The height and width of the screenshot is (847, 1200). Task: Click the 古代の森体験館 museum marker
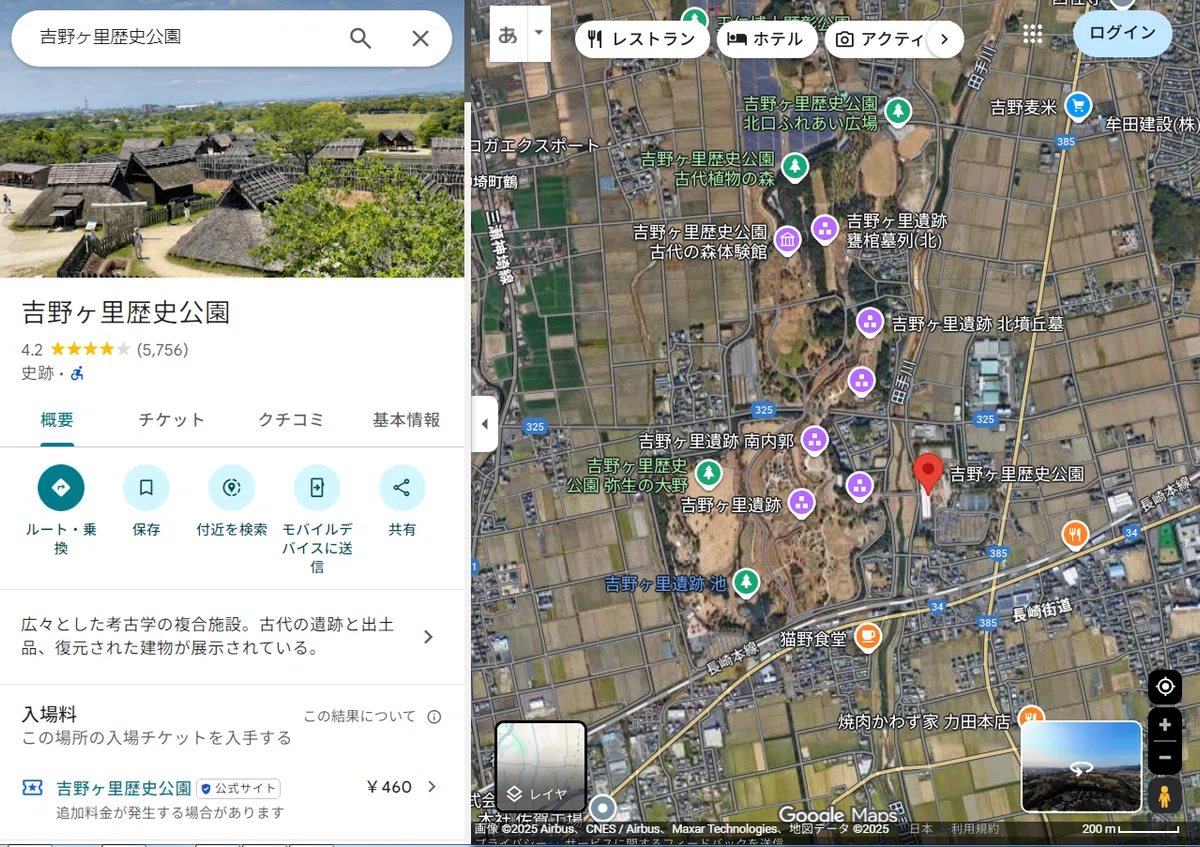point(788,240)
